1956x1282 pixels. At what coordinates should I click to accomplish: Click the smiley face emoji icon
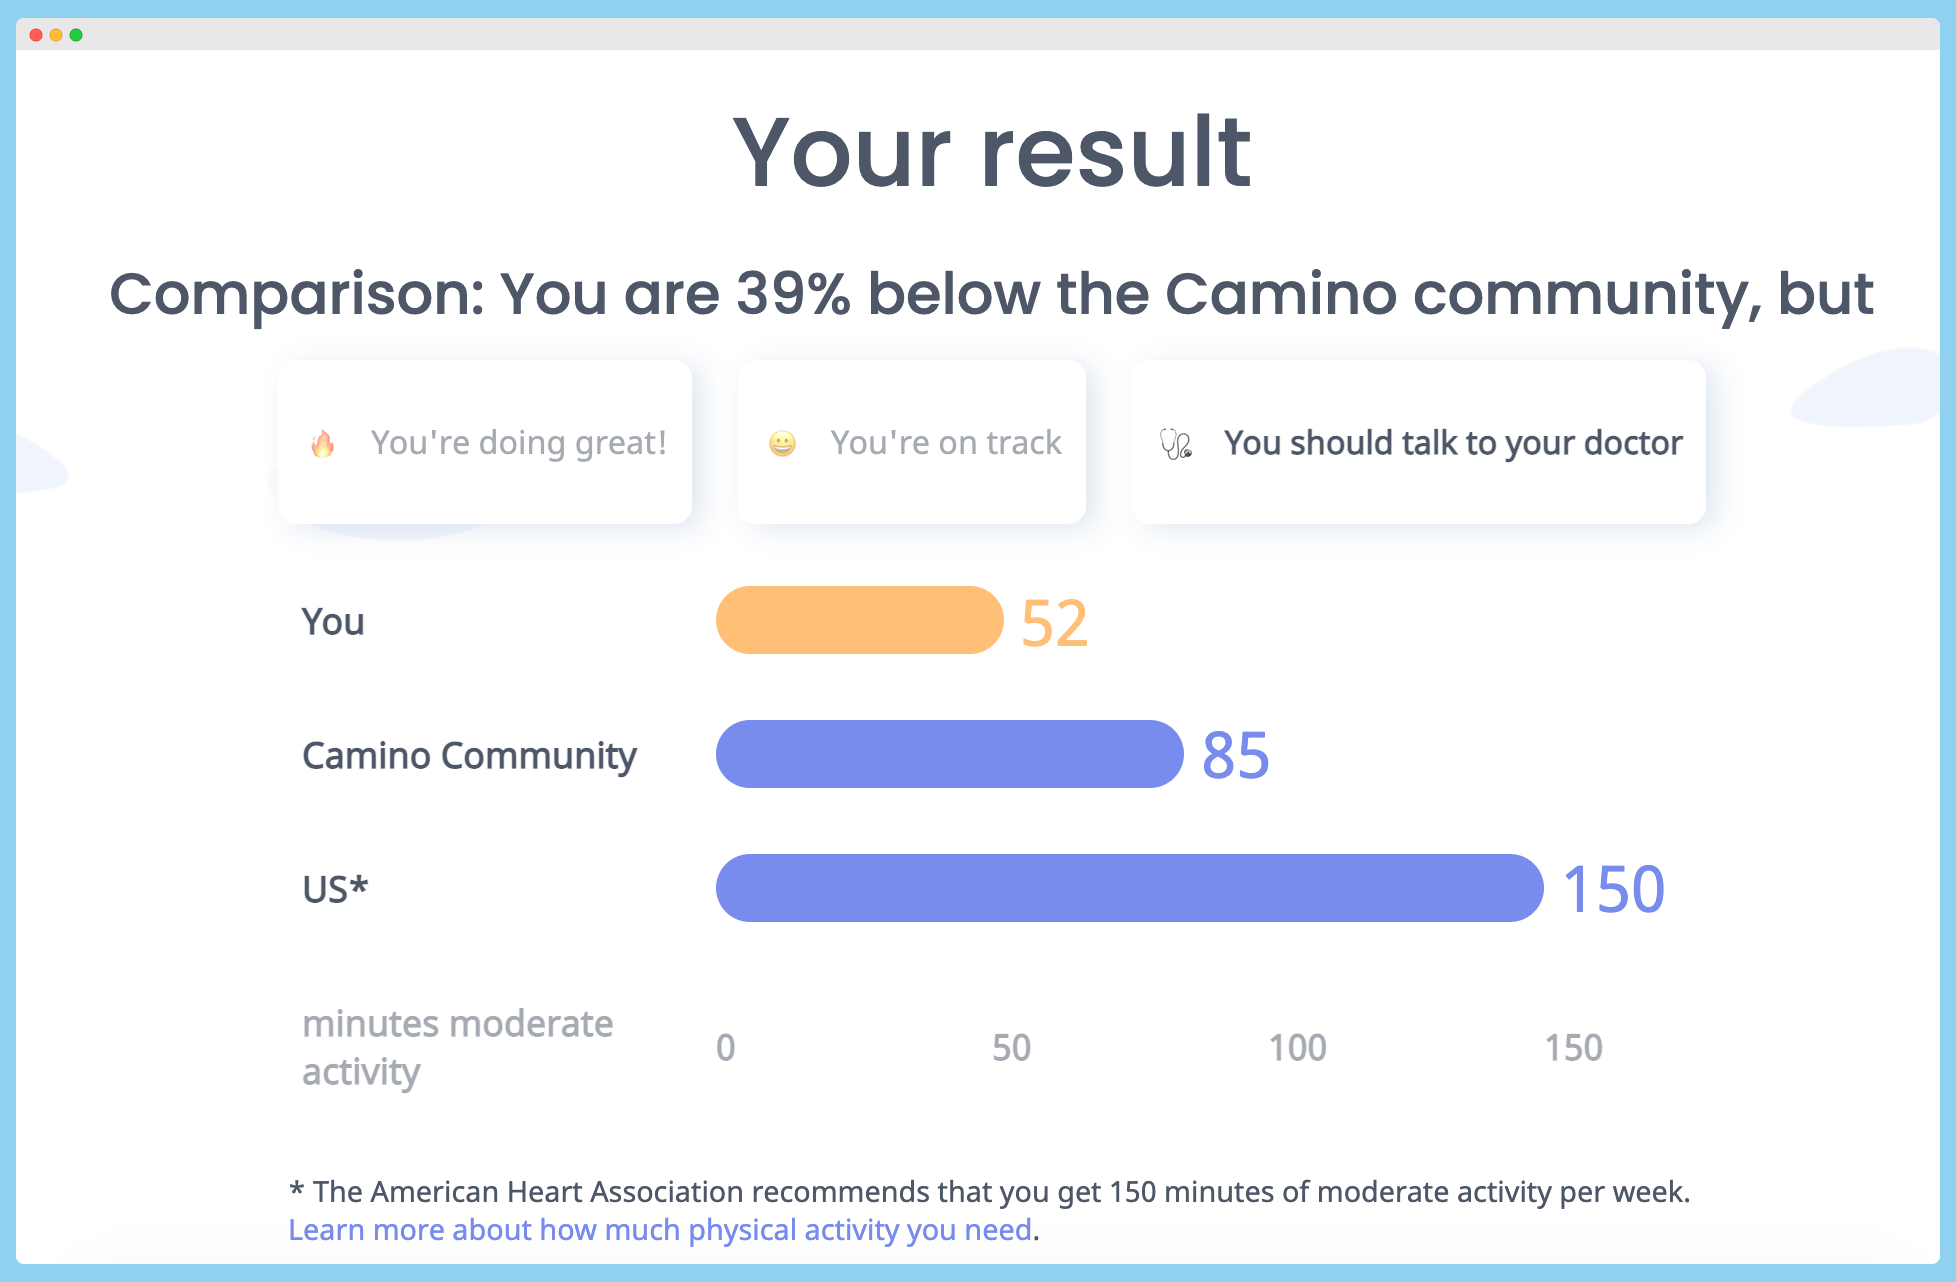tap(782, 443)
